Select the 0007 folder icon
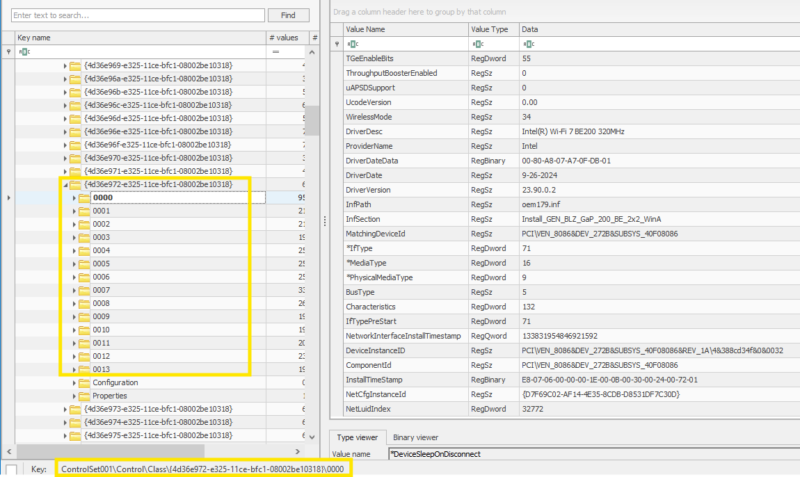The width and height of the screenshot is (800, 477). point(84,290)
